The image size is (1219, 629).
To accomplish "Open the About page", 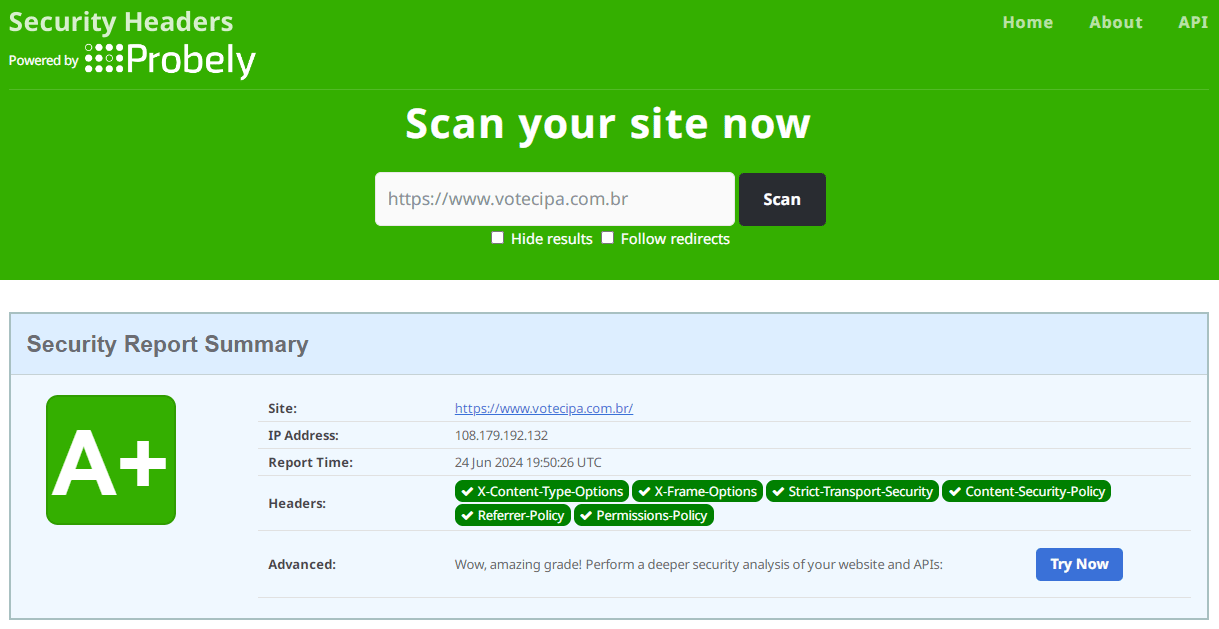I will point(1115,22).
